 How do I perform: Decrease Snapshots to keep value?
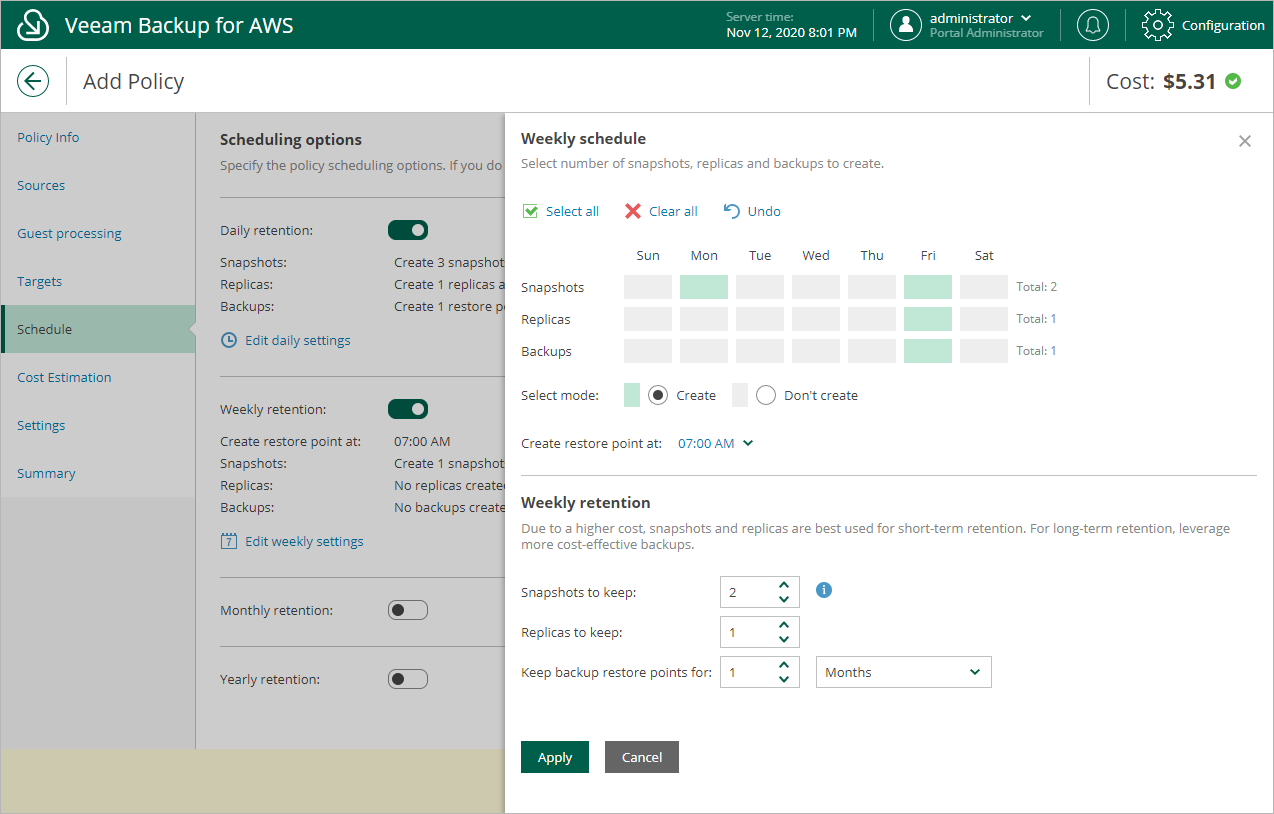click(x=784, y=599)
